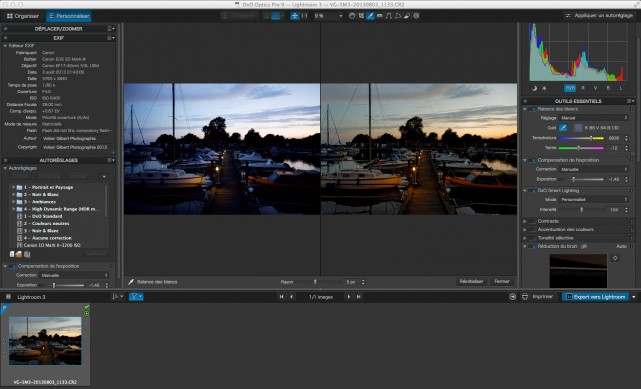Show shadow clipping with the moon icon
641x389 pixels.
tap(534, 88)
